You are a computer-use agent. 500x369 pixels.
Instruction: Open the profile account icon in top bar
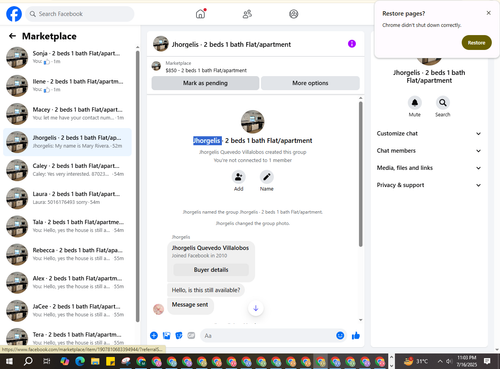coord(293,14)
